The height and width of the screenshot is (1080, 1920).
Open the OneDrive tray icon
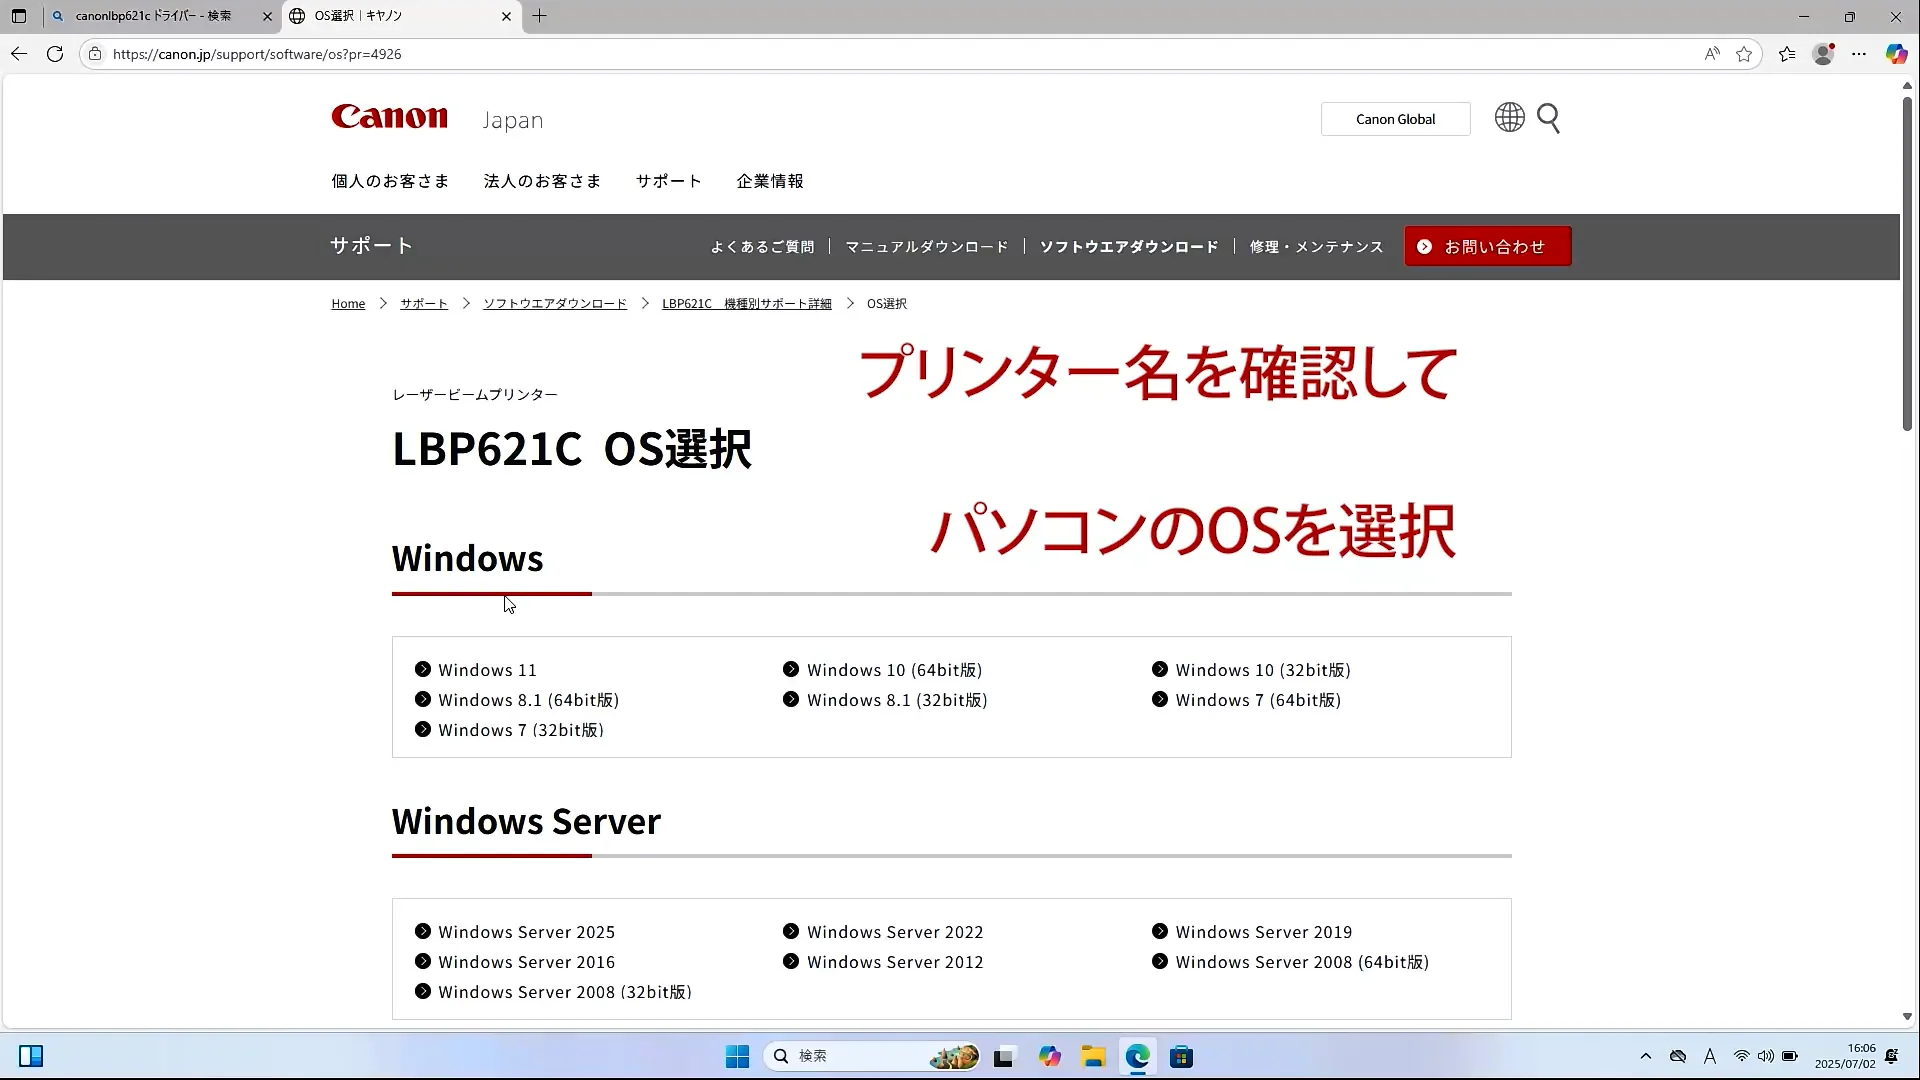coord(1678,1057)
